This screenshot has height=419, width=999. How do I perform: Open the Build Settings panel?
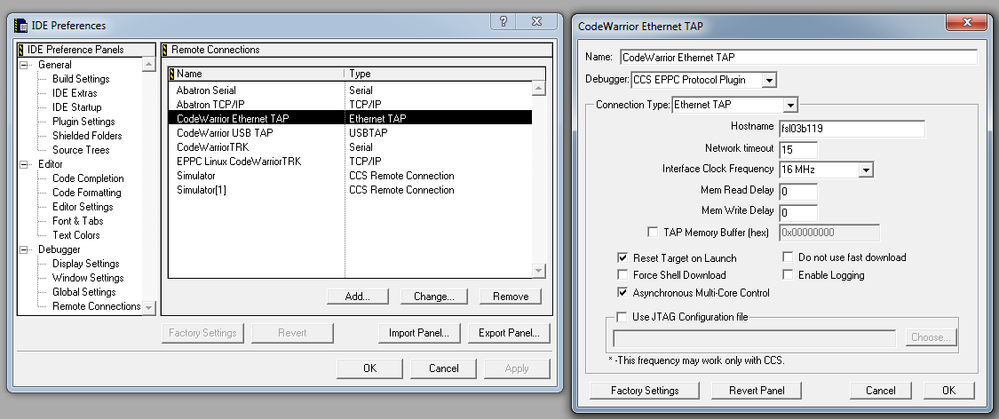pos(81,79)
